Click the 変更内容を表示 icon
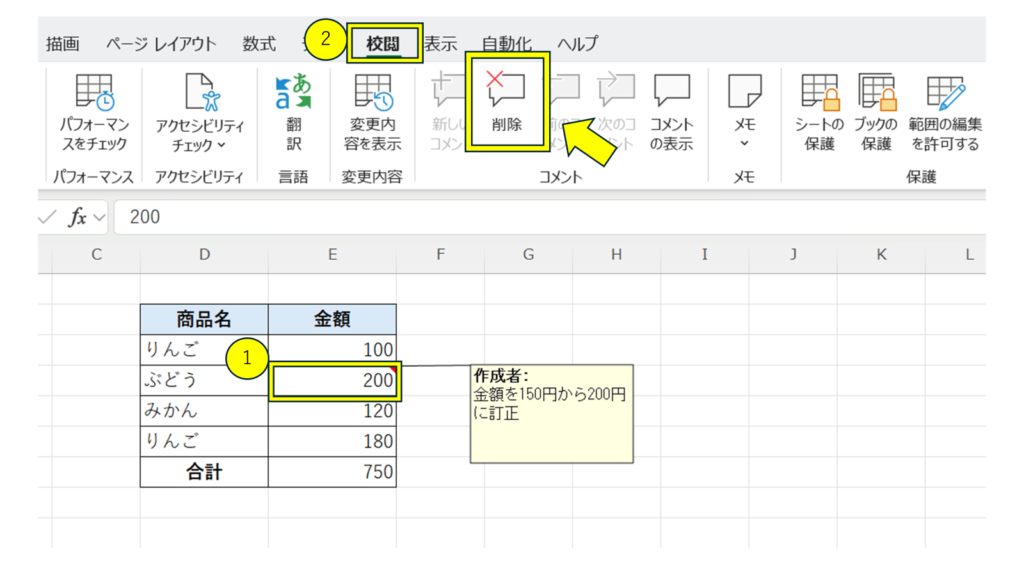 coord(375,97)
